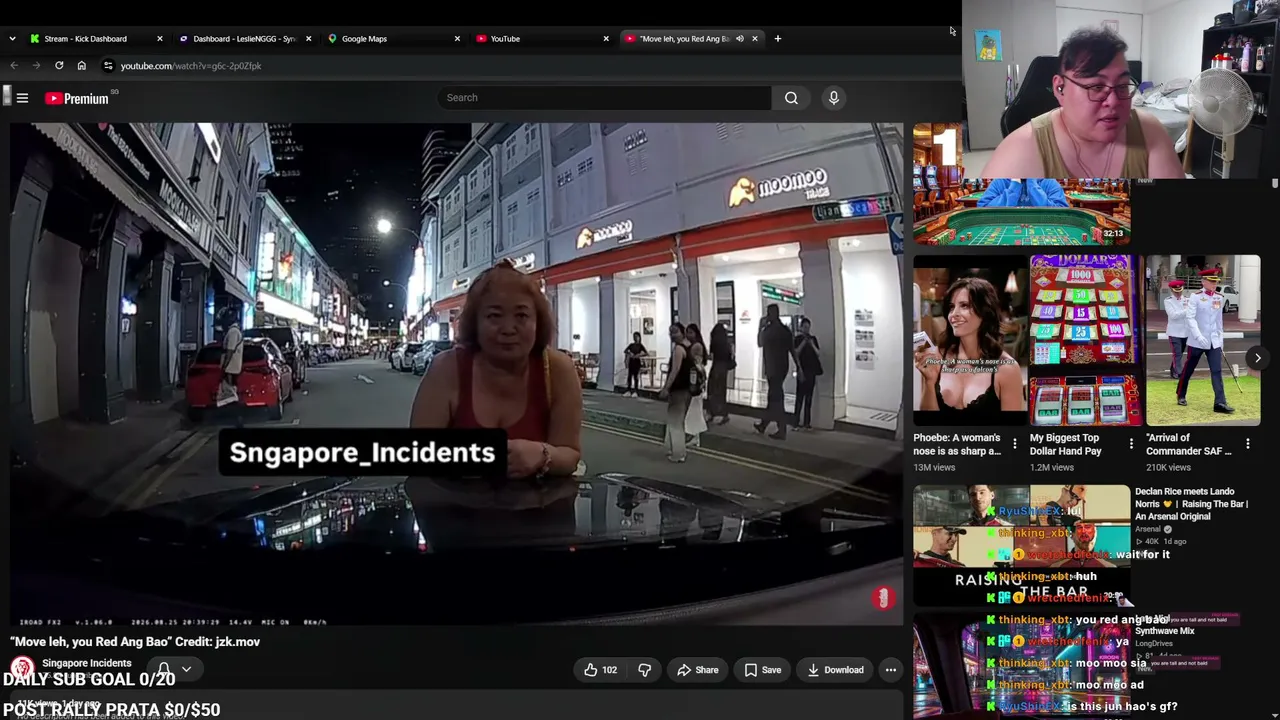Image resolution: width=1280 pixels, height=720 pixels.
Task: Open more actions three-dot menu beside Download
Action: [x=890, y=670]
